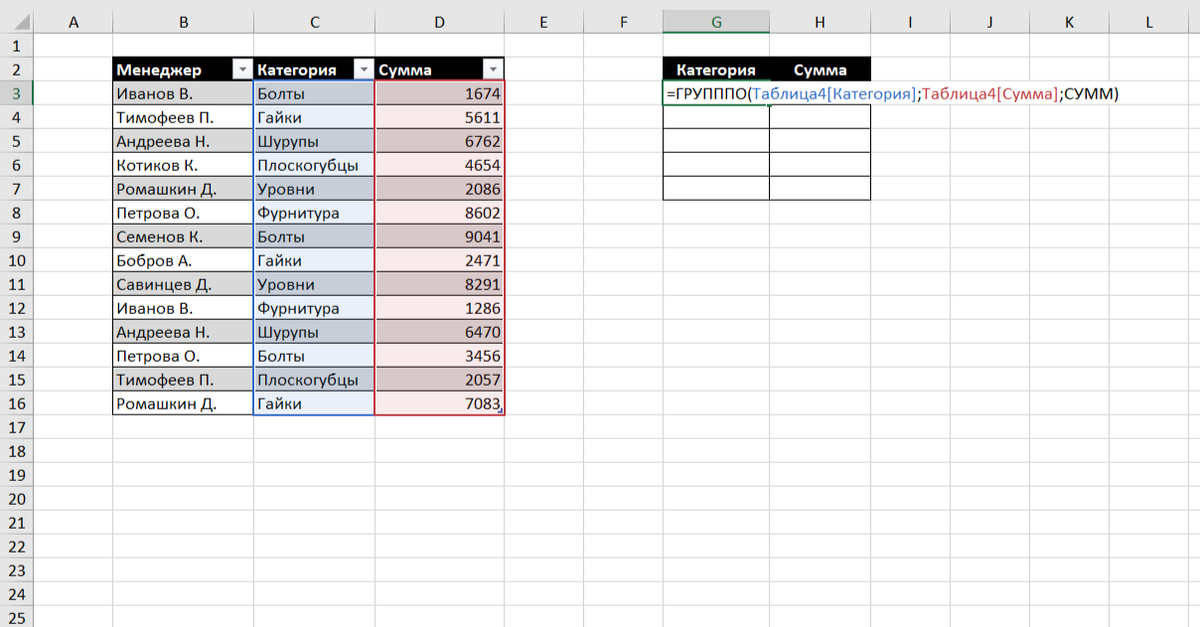Viewport: 1200px width, 627px height.
Task: Select the amount cell 8291
Action: [x=439, y=284]
